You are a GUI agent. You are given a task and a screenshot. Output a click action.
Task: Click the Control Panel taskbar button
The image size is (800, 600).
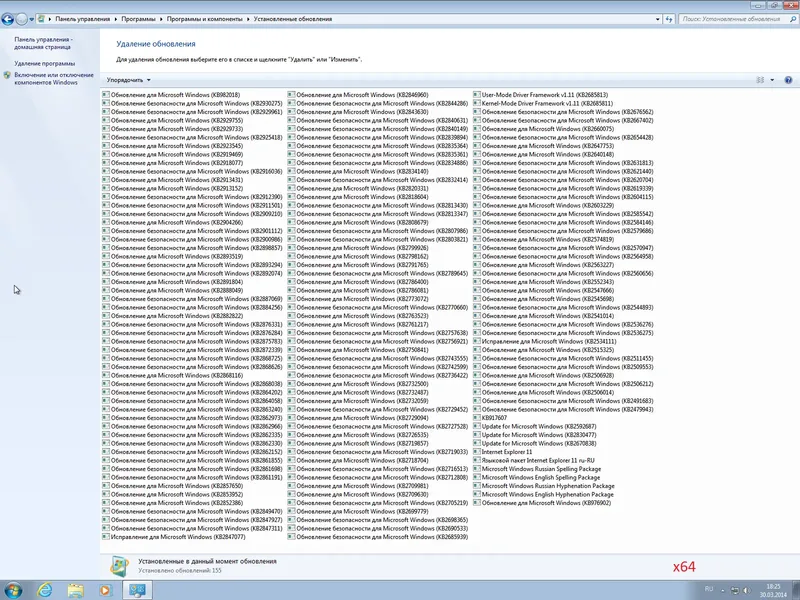click(137, 590)
